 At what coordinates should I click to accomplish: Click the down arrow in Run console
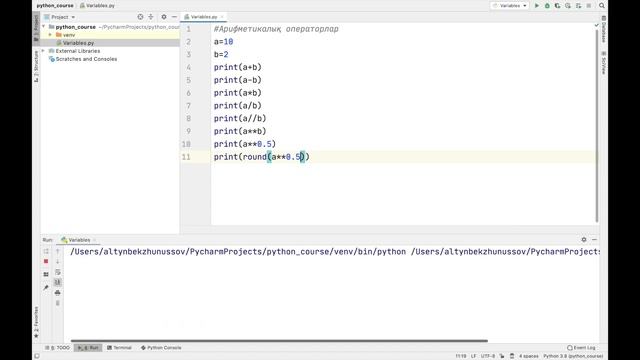[x=58, y=261]
